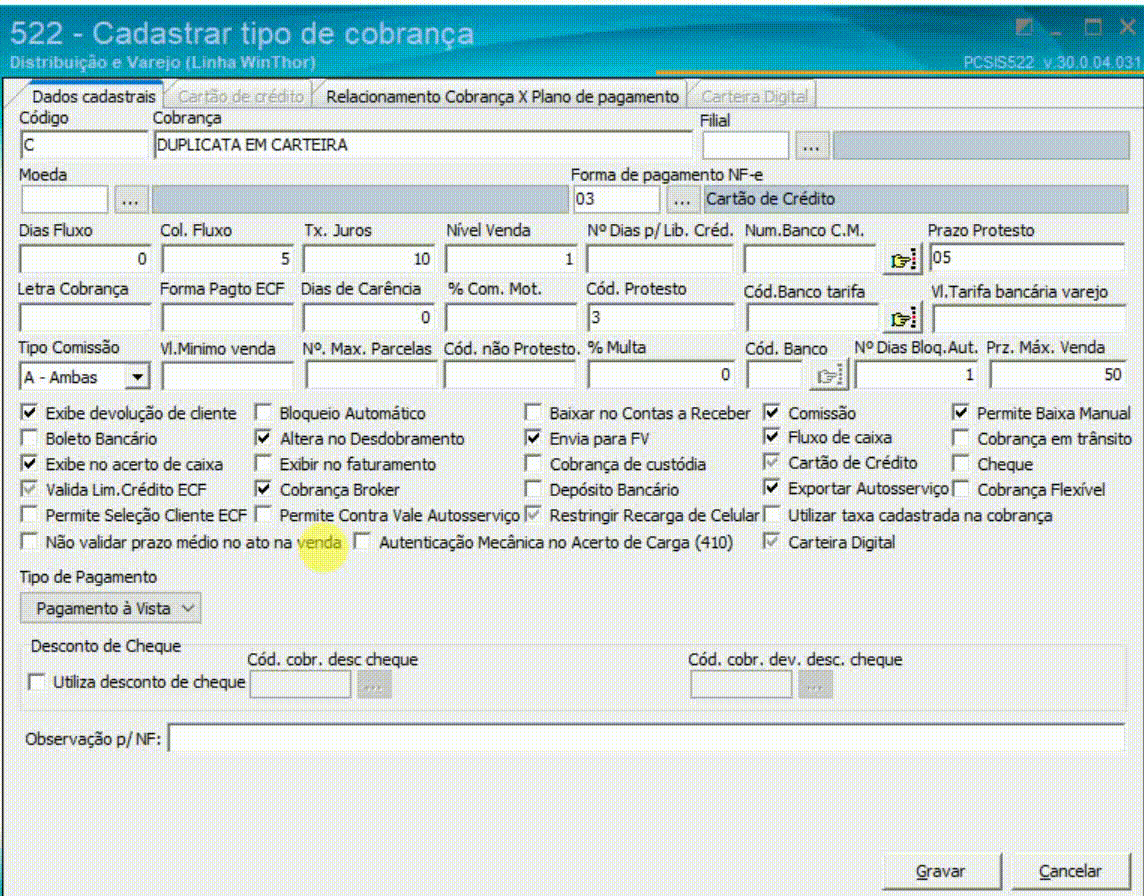Click the Cobrança description field
The image size is (1144, 896).
(x=422, y=145)
